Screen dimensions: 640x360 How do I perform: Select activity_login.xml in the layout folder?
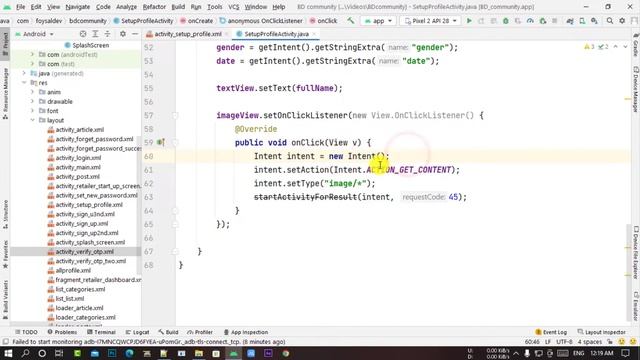point(78,158)
